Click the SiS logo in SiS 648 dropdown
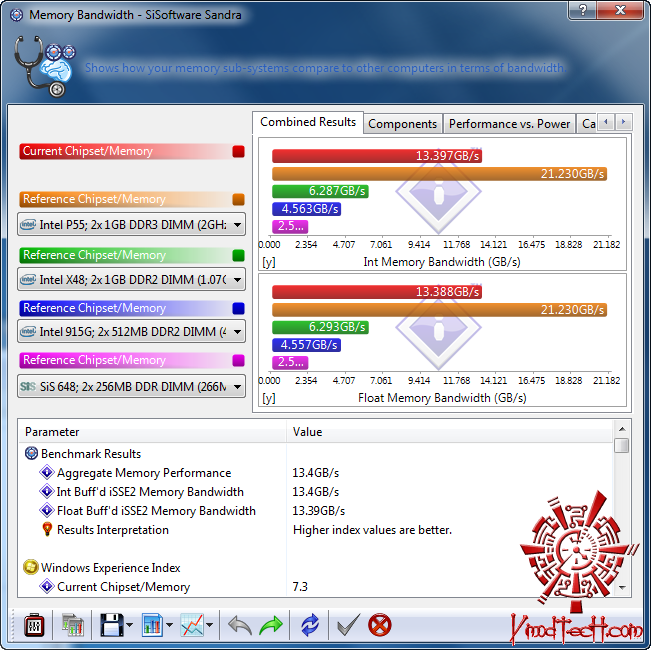This screenshot has height=650, width=651. point(28,386)
